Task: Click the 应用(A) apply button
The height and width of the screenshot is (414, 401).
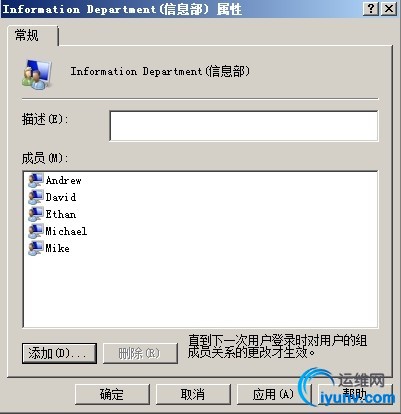Action: pyautogui.click(x=274, y=394)
